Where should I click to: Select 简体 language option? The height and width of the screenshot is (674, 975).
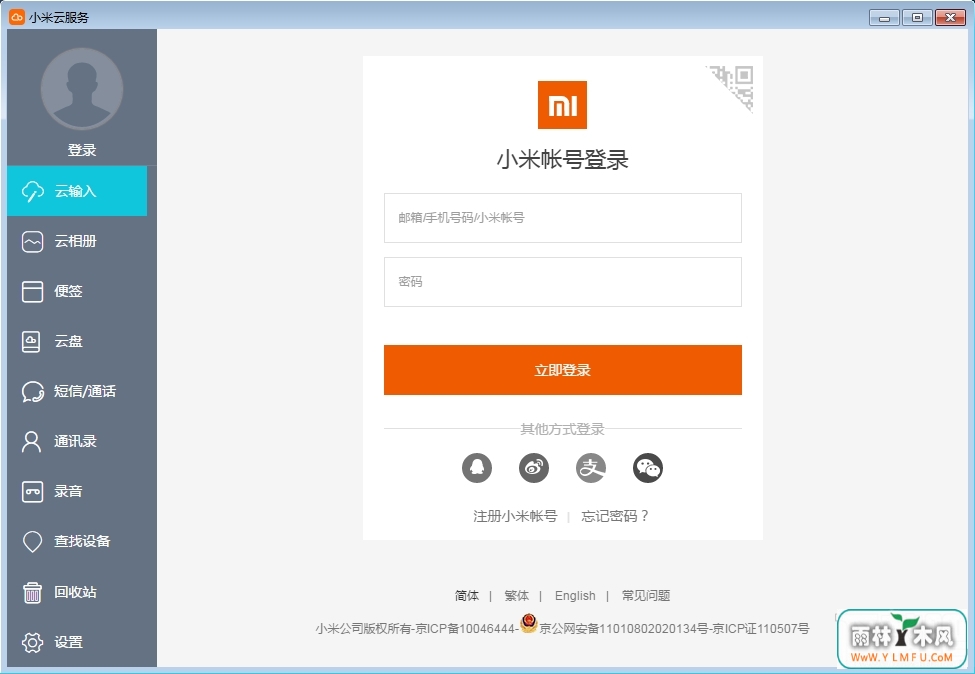tap(467, 596)
